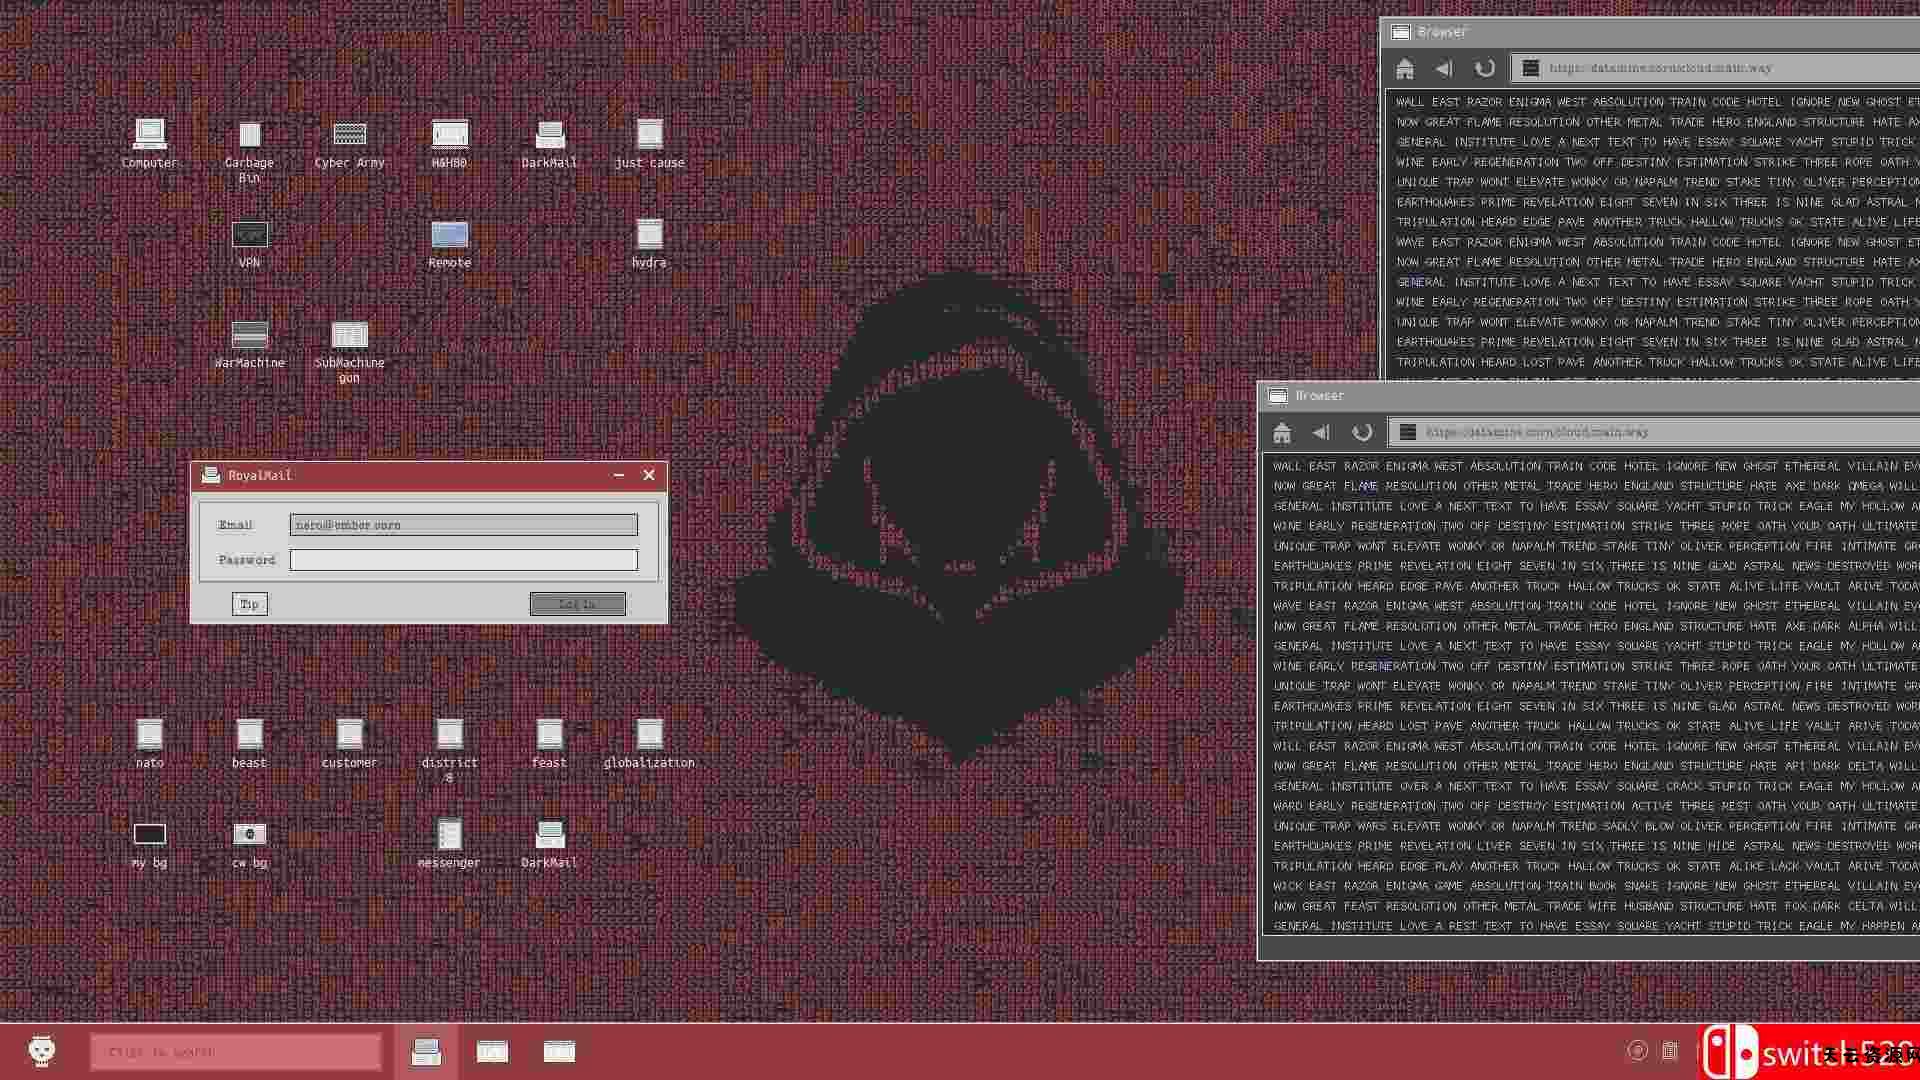Click the Password field in RoyalMail
Viewport: 1920px width, 1080px height.
coord(463,560)
